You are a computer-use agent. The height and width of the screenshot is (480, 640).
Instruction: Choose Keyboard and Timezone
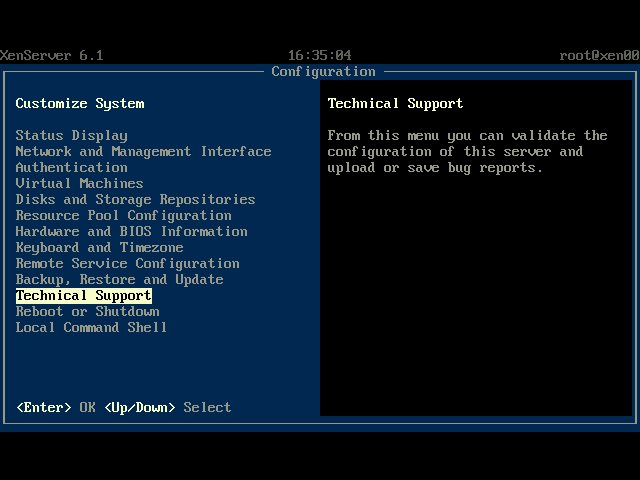[99, 247]
